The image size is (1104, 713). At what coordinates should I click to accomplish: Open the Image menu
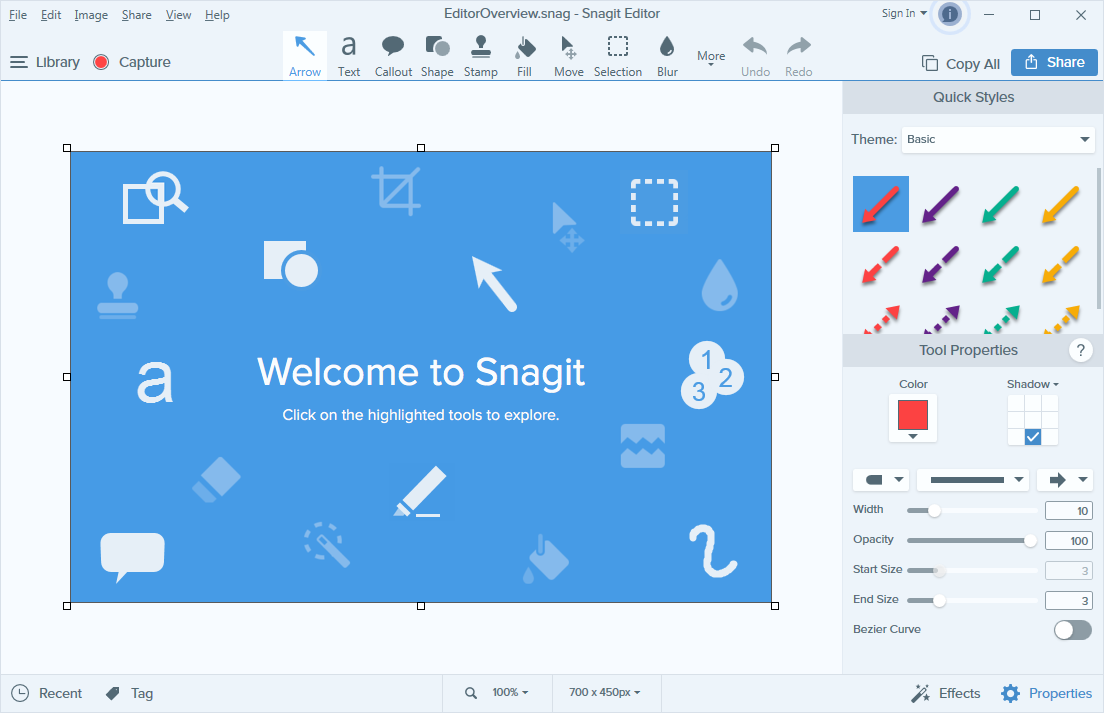click(x=91, y=15)
